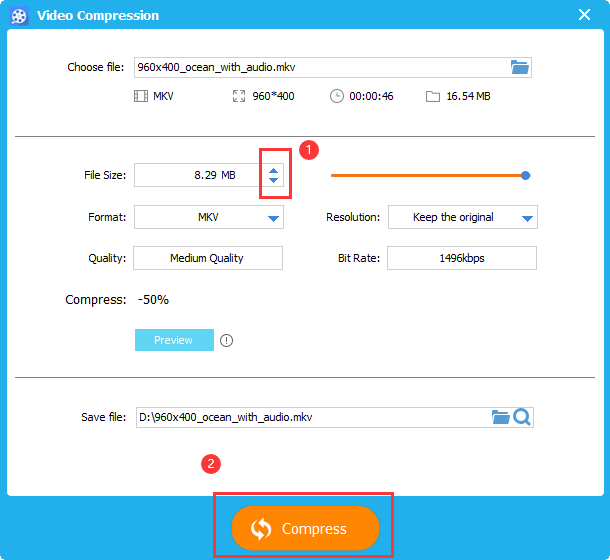Open the save folder icon beside Save file

[x=501, y=417]
